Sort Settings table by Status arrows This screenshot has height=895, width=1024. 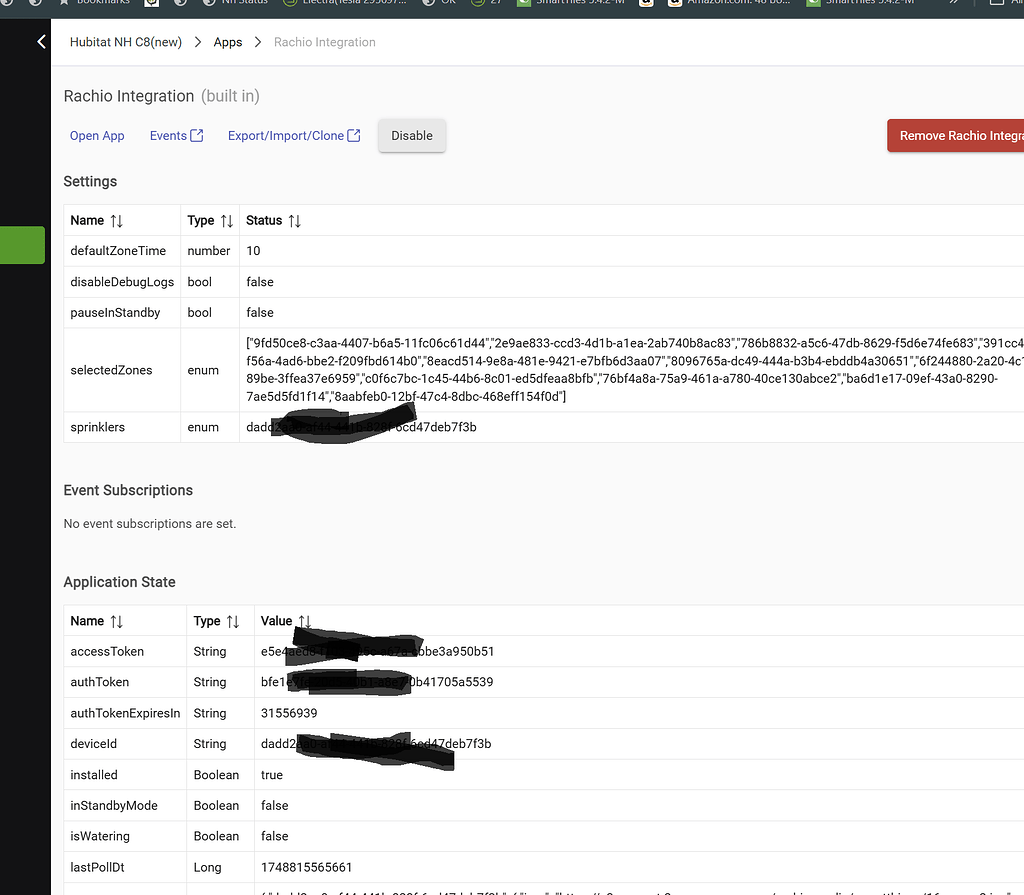(x=294, y=221)
